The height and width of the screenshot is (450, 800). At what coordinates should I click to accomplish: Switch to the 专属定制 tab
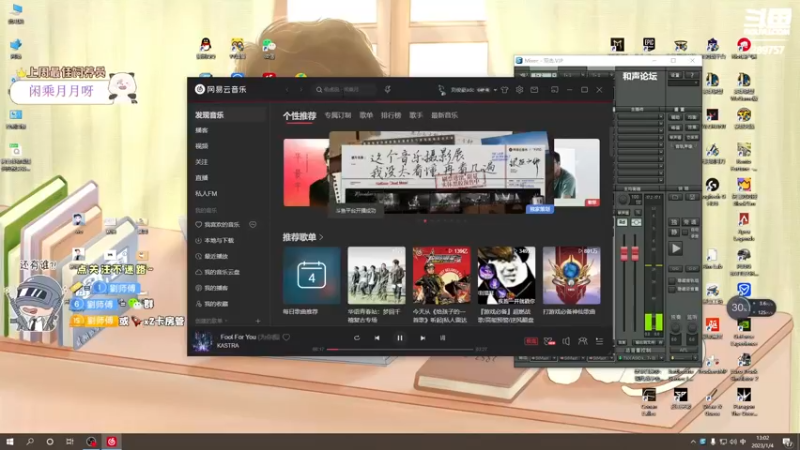pyautogui.click(x=338, y=115)
